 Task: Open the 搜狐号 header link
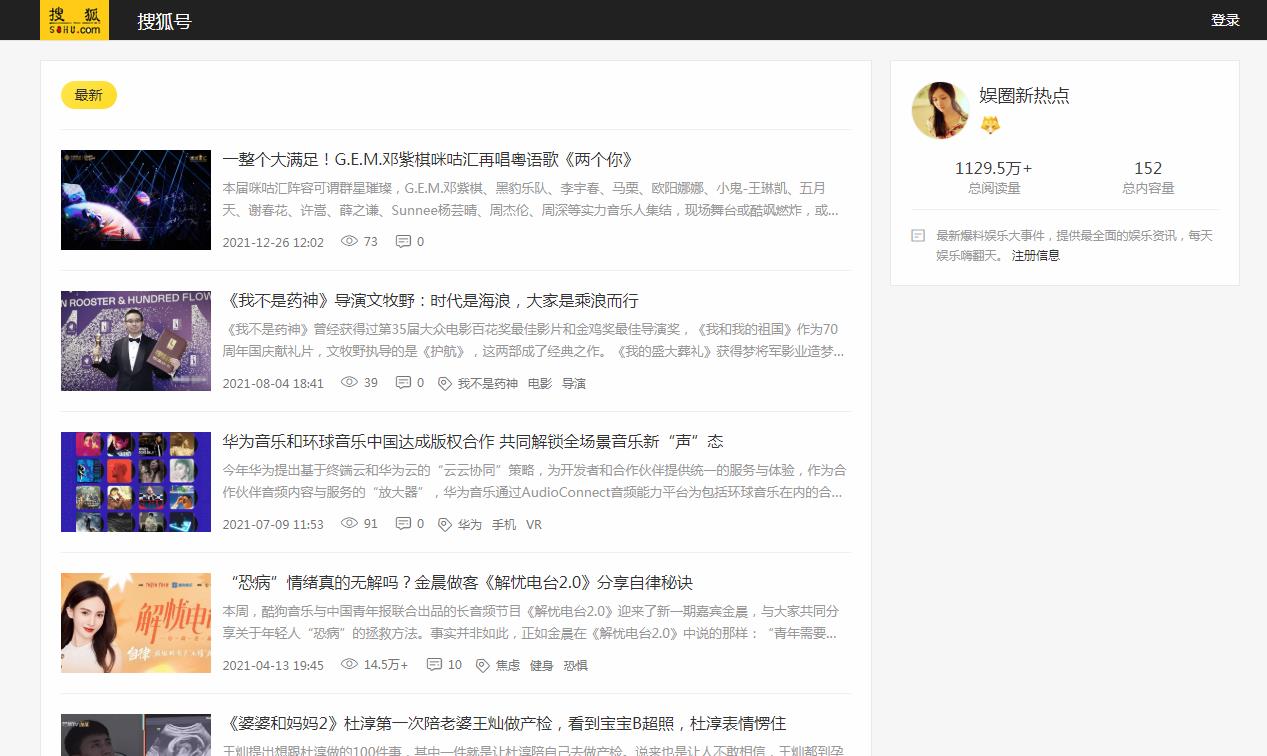(x=164, y=21)
